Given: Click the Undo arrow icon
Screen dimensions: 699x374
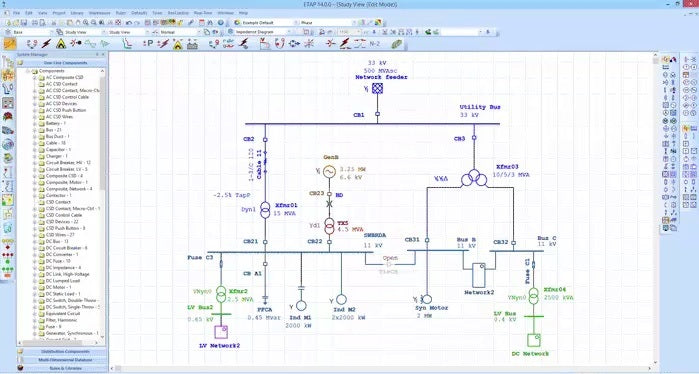Looking at the screenshot, I should (128, 22).
